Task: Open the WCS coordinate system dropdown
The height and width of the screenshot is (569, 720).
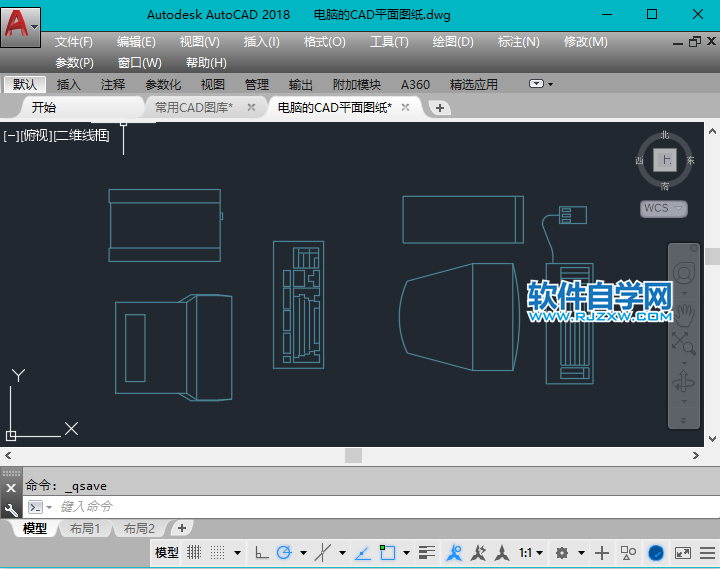Action: pyautogui.click(x=664, y=208)
